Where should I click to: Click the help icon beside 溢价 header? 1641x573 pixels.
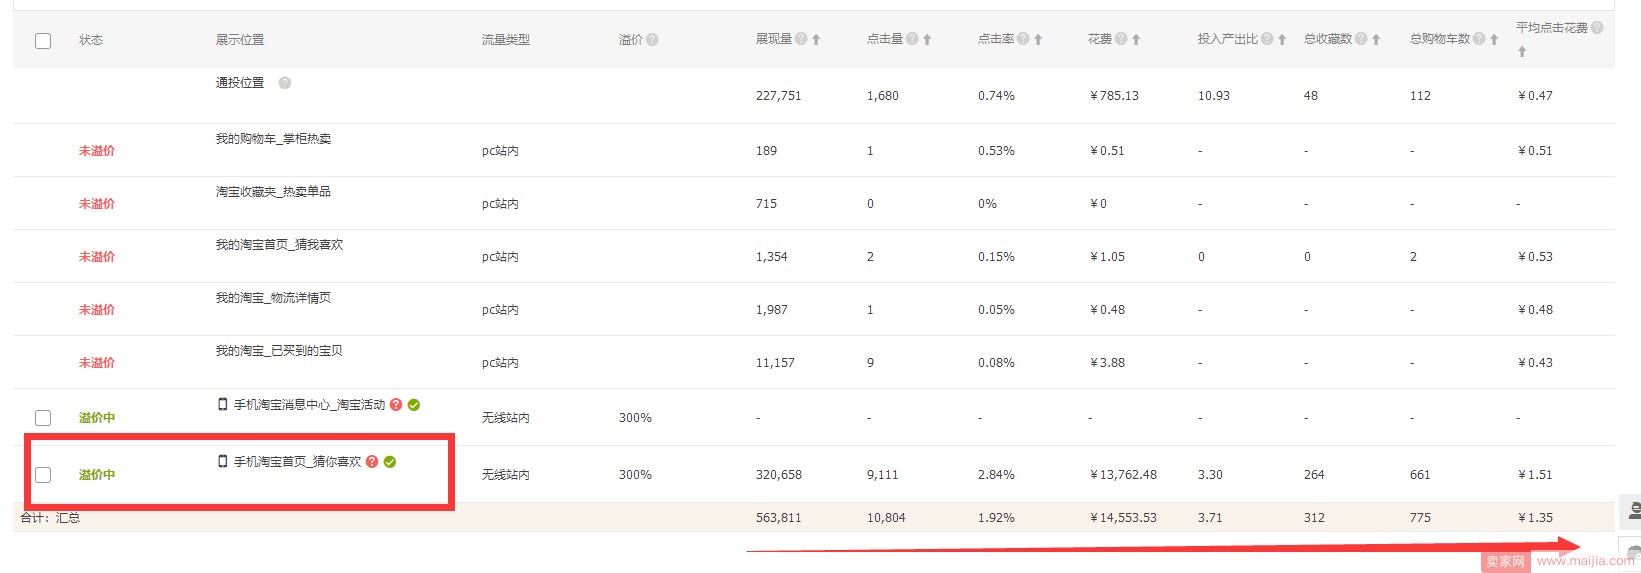pyautogui.click(x=652, y=40)
